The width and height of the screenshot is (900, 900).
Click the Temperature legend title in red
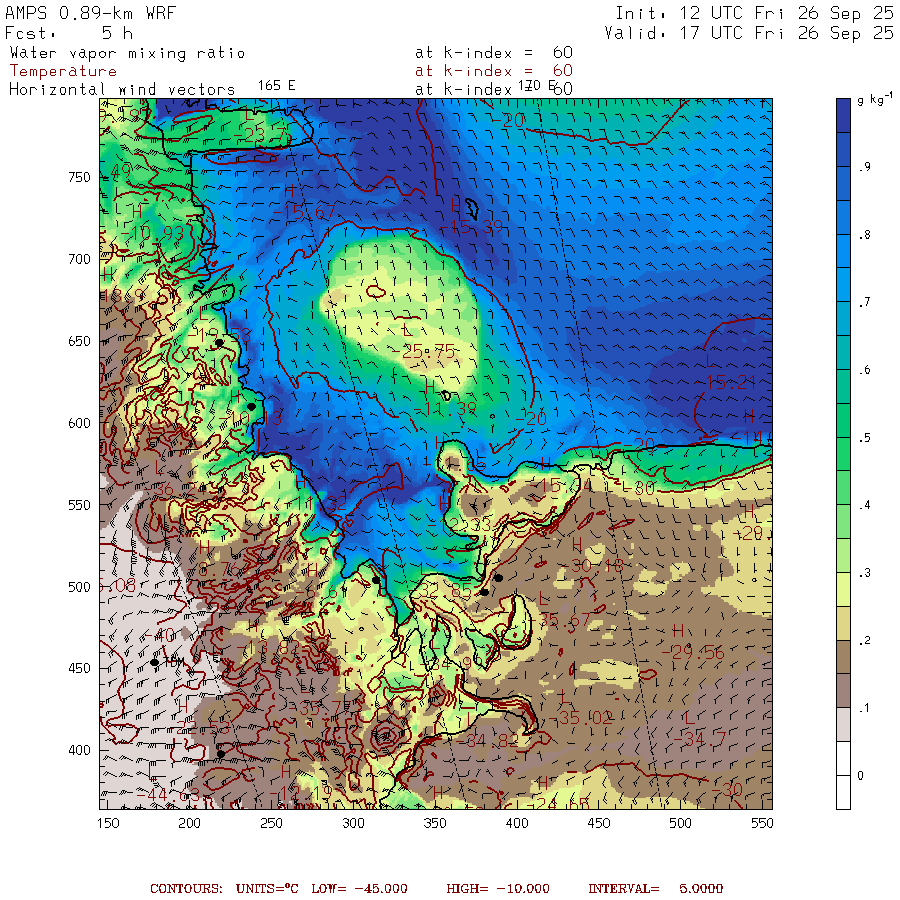point(63,71)
